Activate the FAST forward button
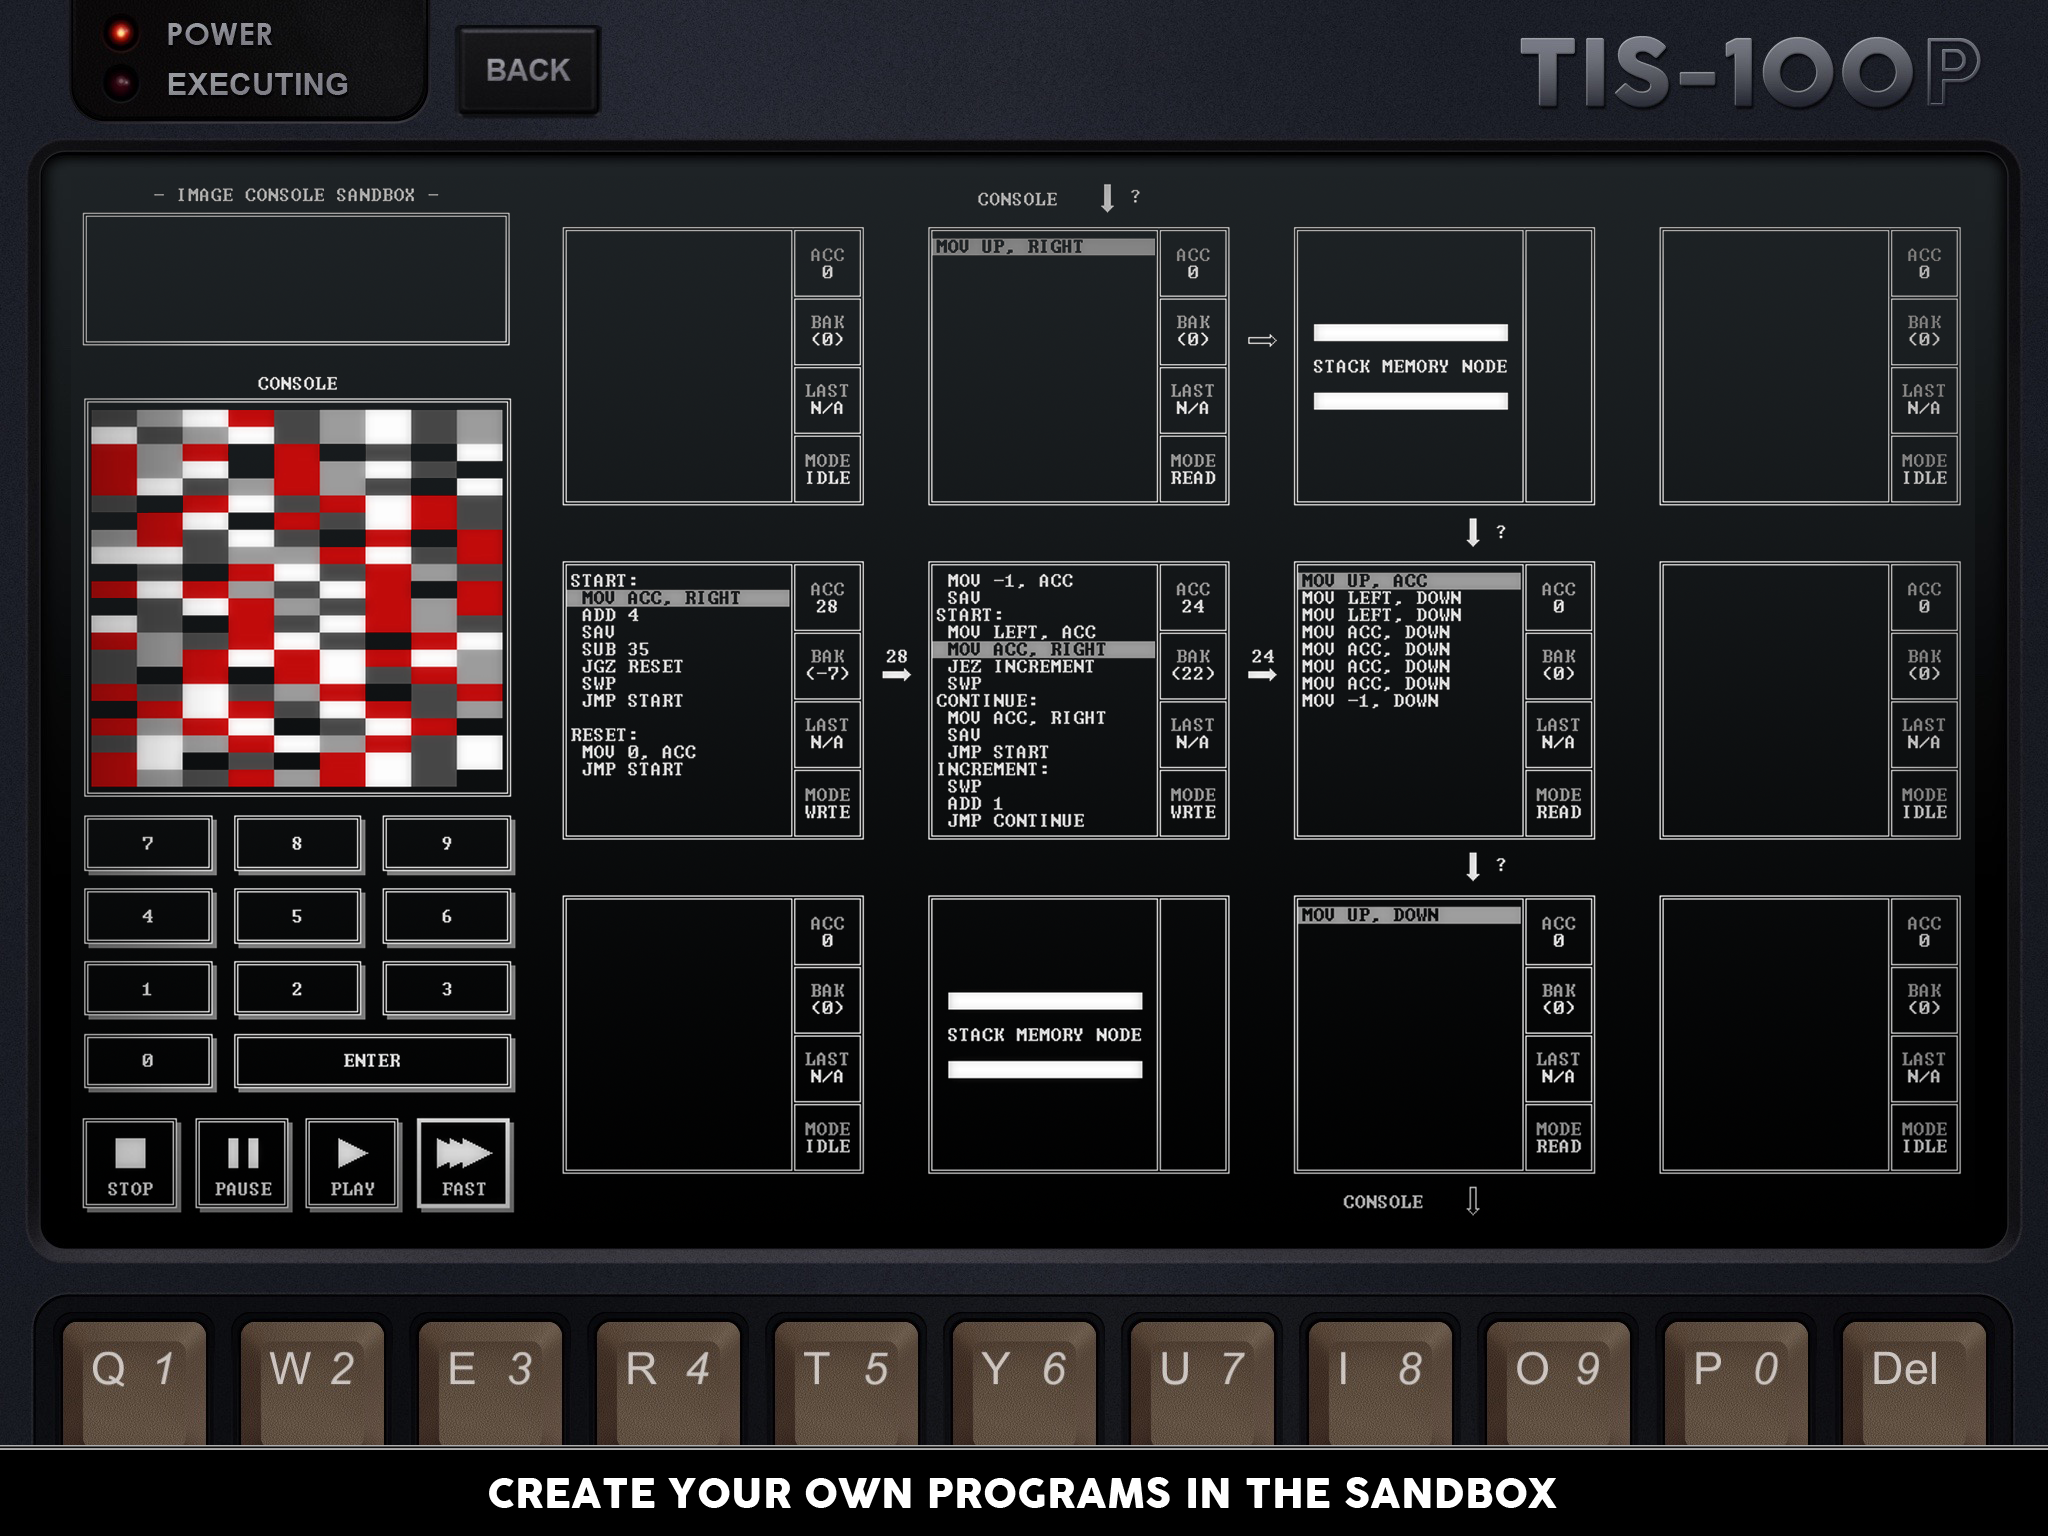 464,1165
